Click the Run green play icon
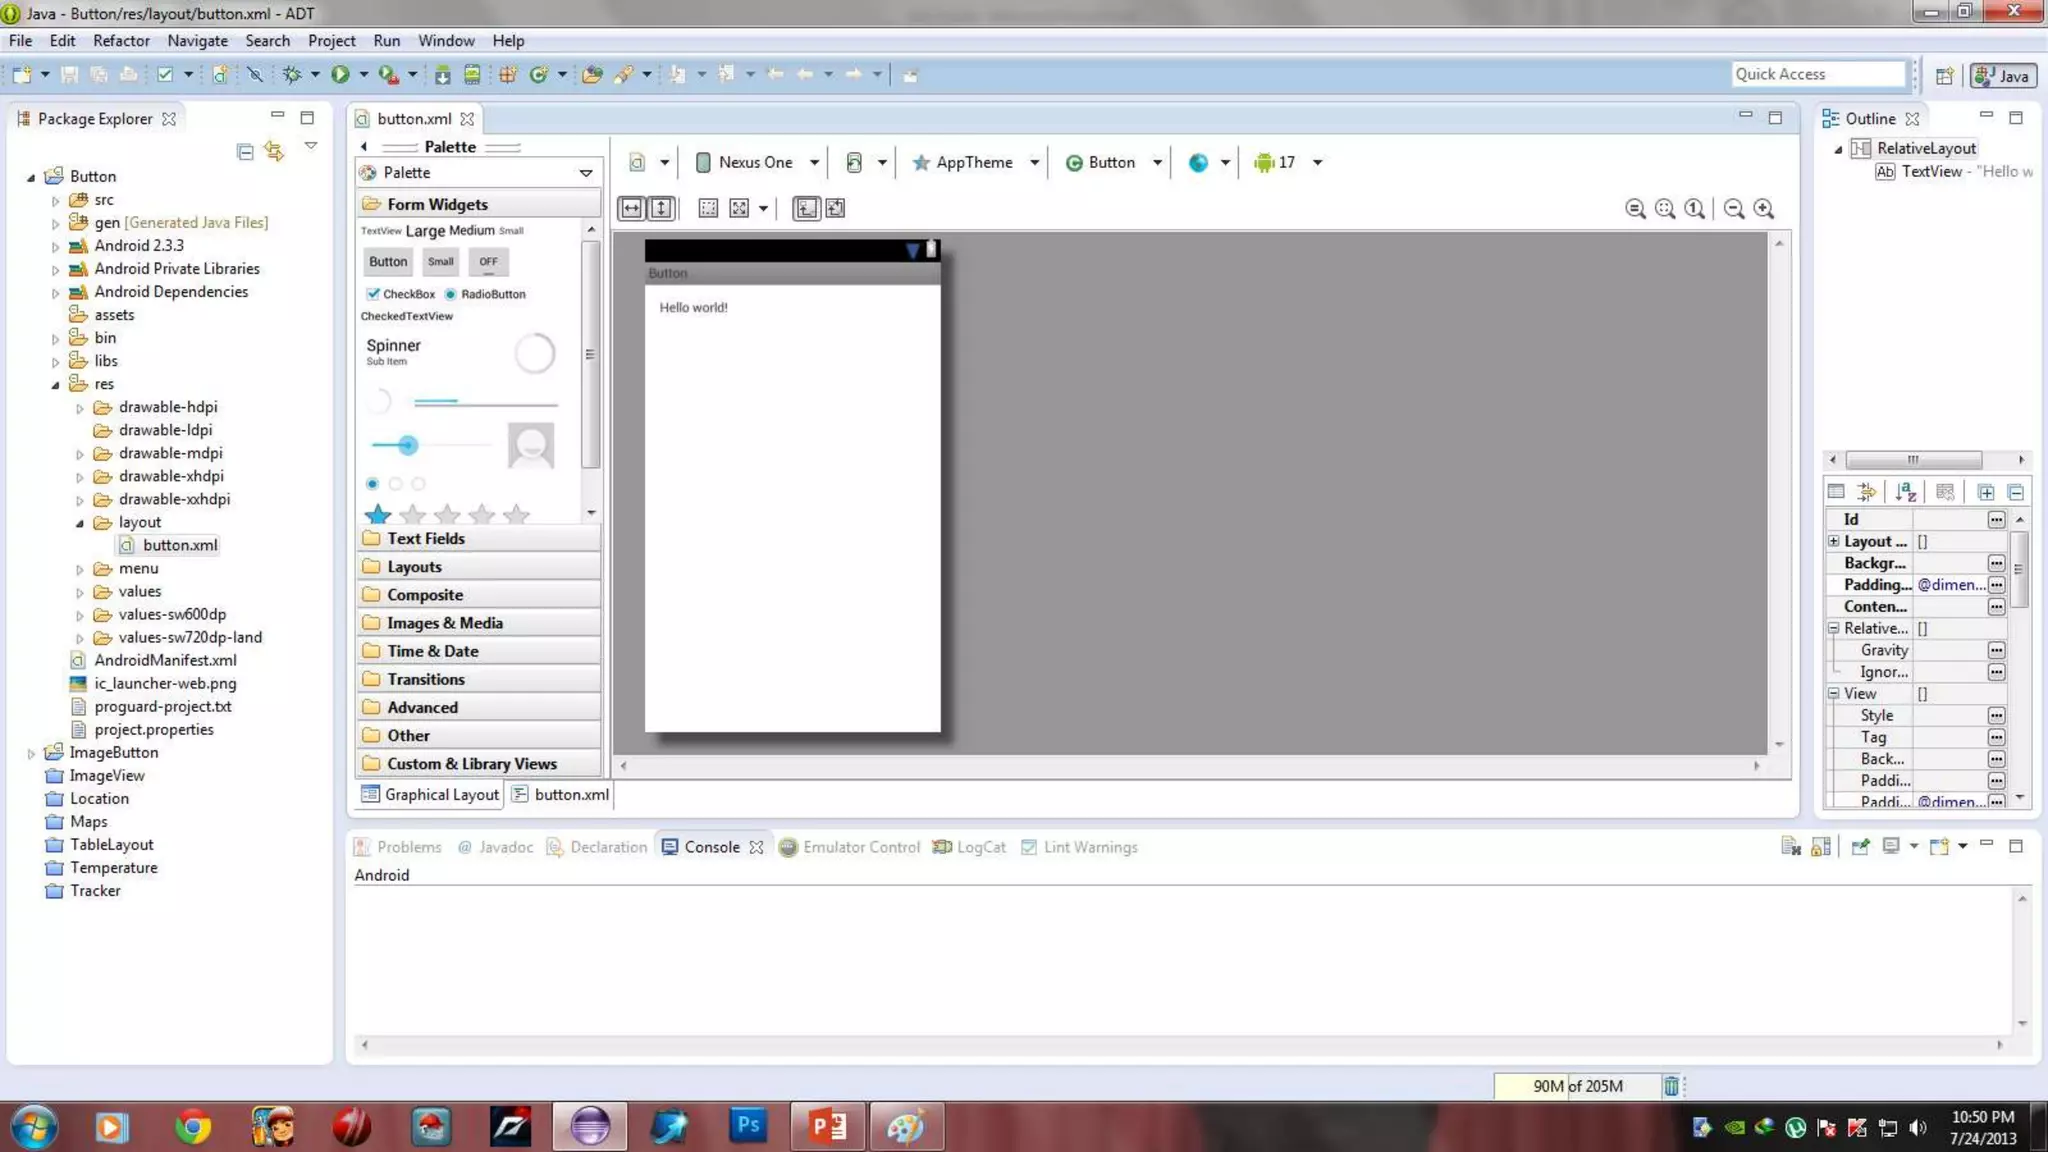This screenshot has width=2048, height=1152. pyautogui.click(x=340, y=74)
